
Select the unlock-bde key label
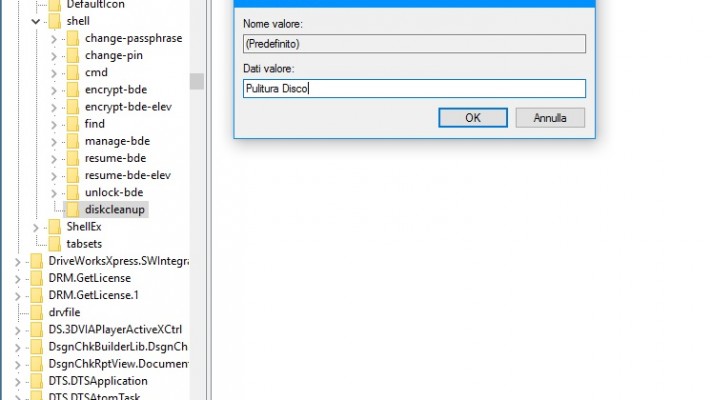[x=114, y=193]
